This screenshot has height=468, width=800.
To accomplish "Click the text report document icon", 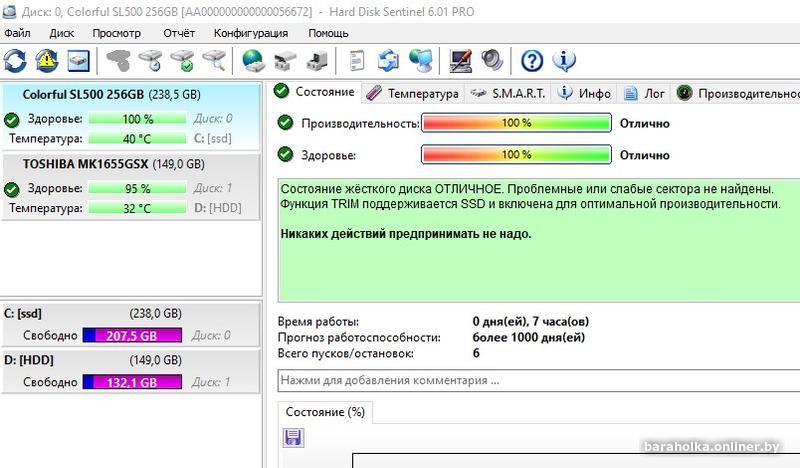I will pos(357,61).
